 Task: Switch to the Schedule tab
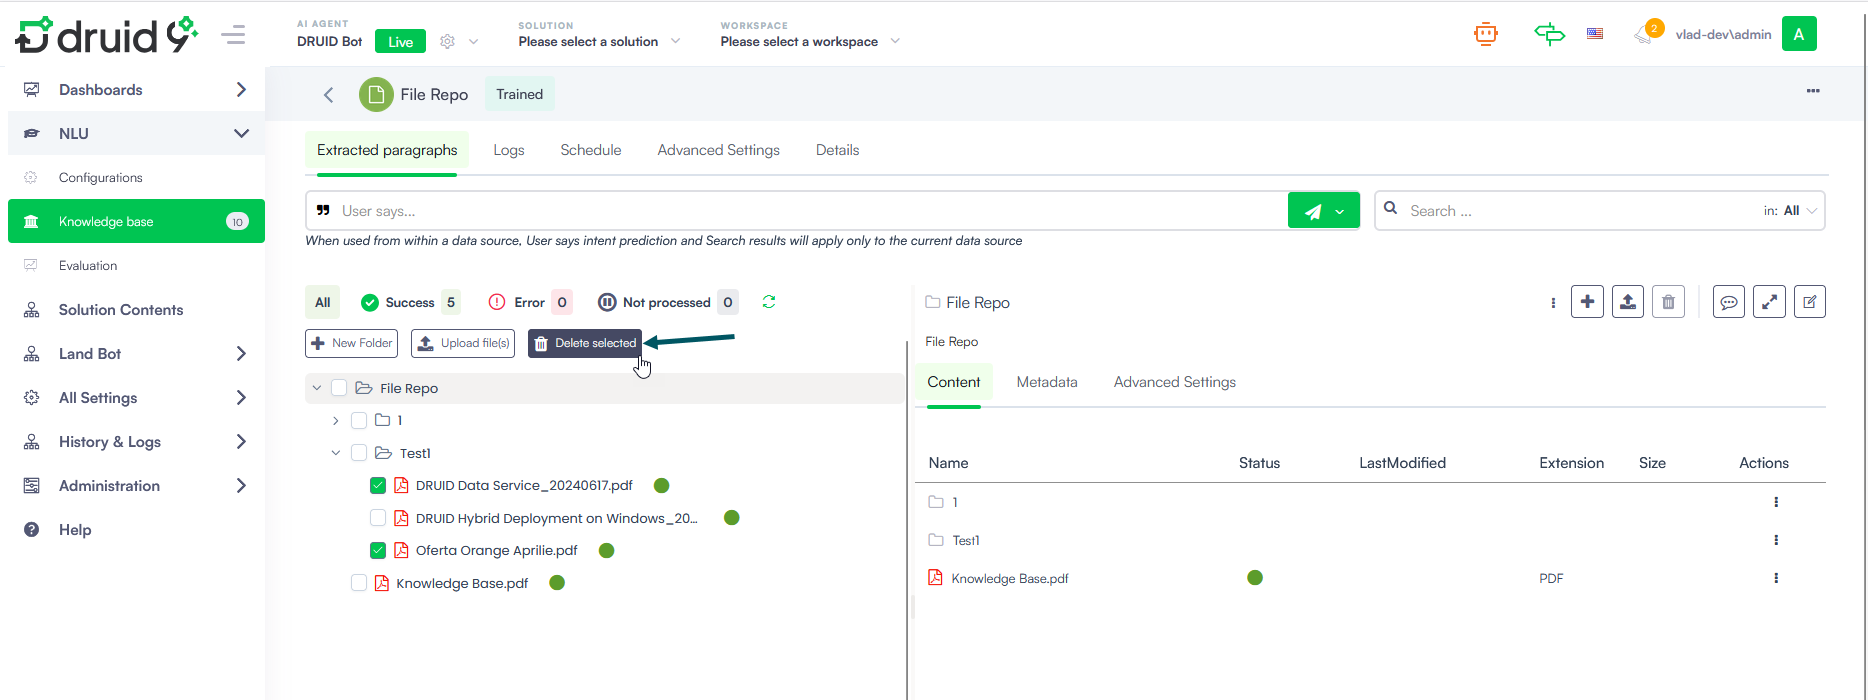[x=590, y=150]
